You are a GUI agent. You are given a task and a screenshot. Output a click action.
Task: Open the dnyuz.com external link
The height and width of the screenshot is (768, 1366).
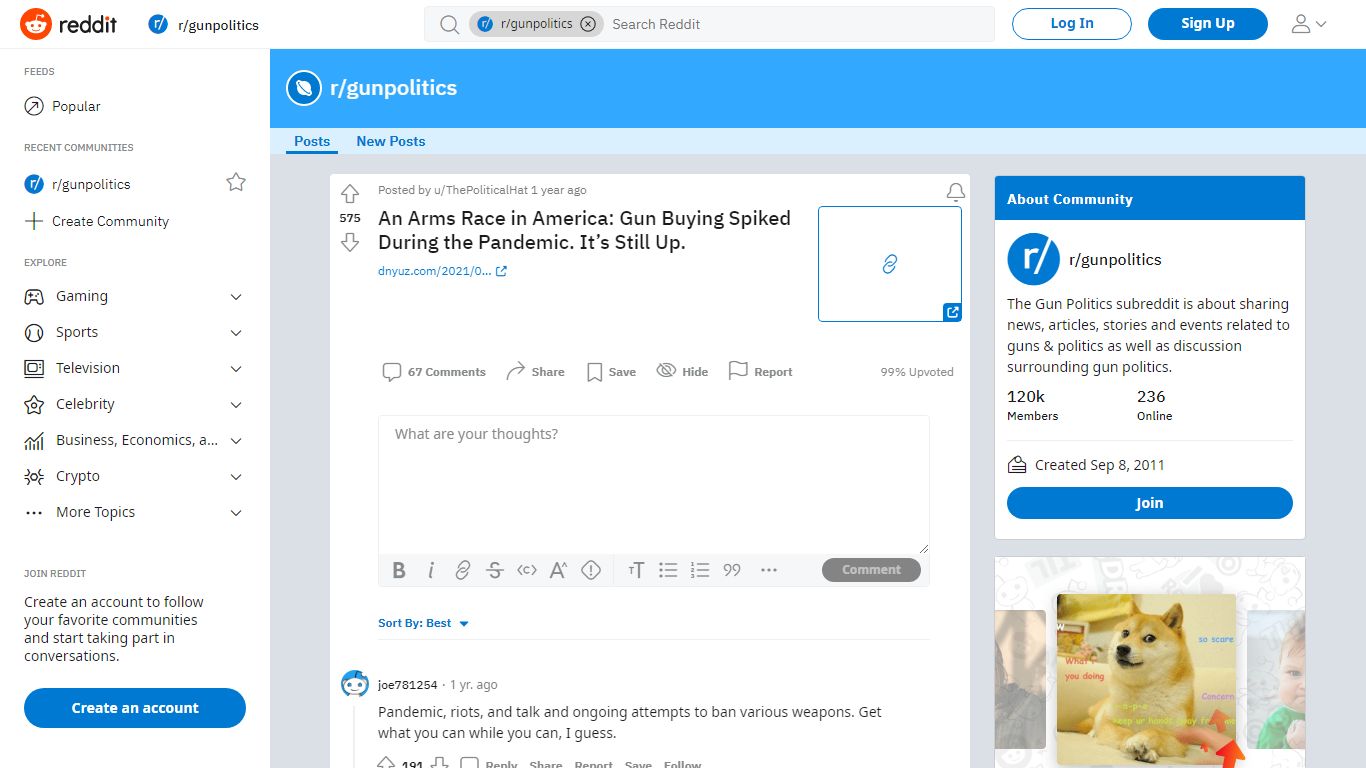442,271
